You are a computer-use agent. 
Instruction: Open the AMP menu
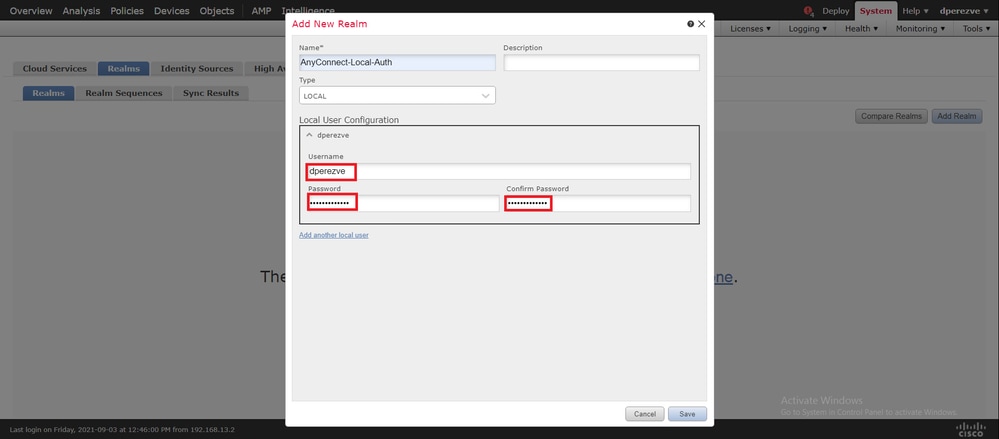(x=261, y=11)
